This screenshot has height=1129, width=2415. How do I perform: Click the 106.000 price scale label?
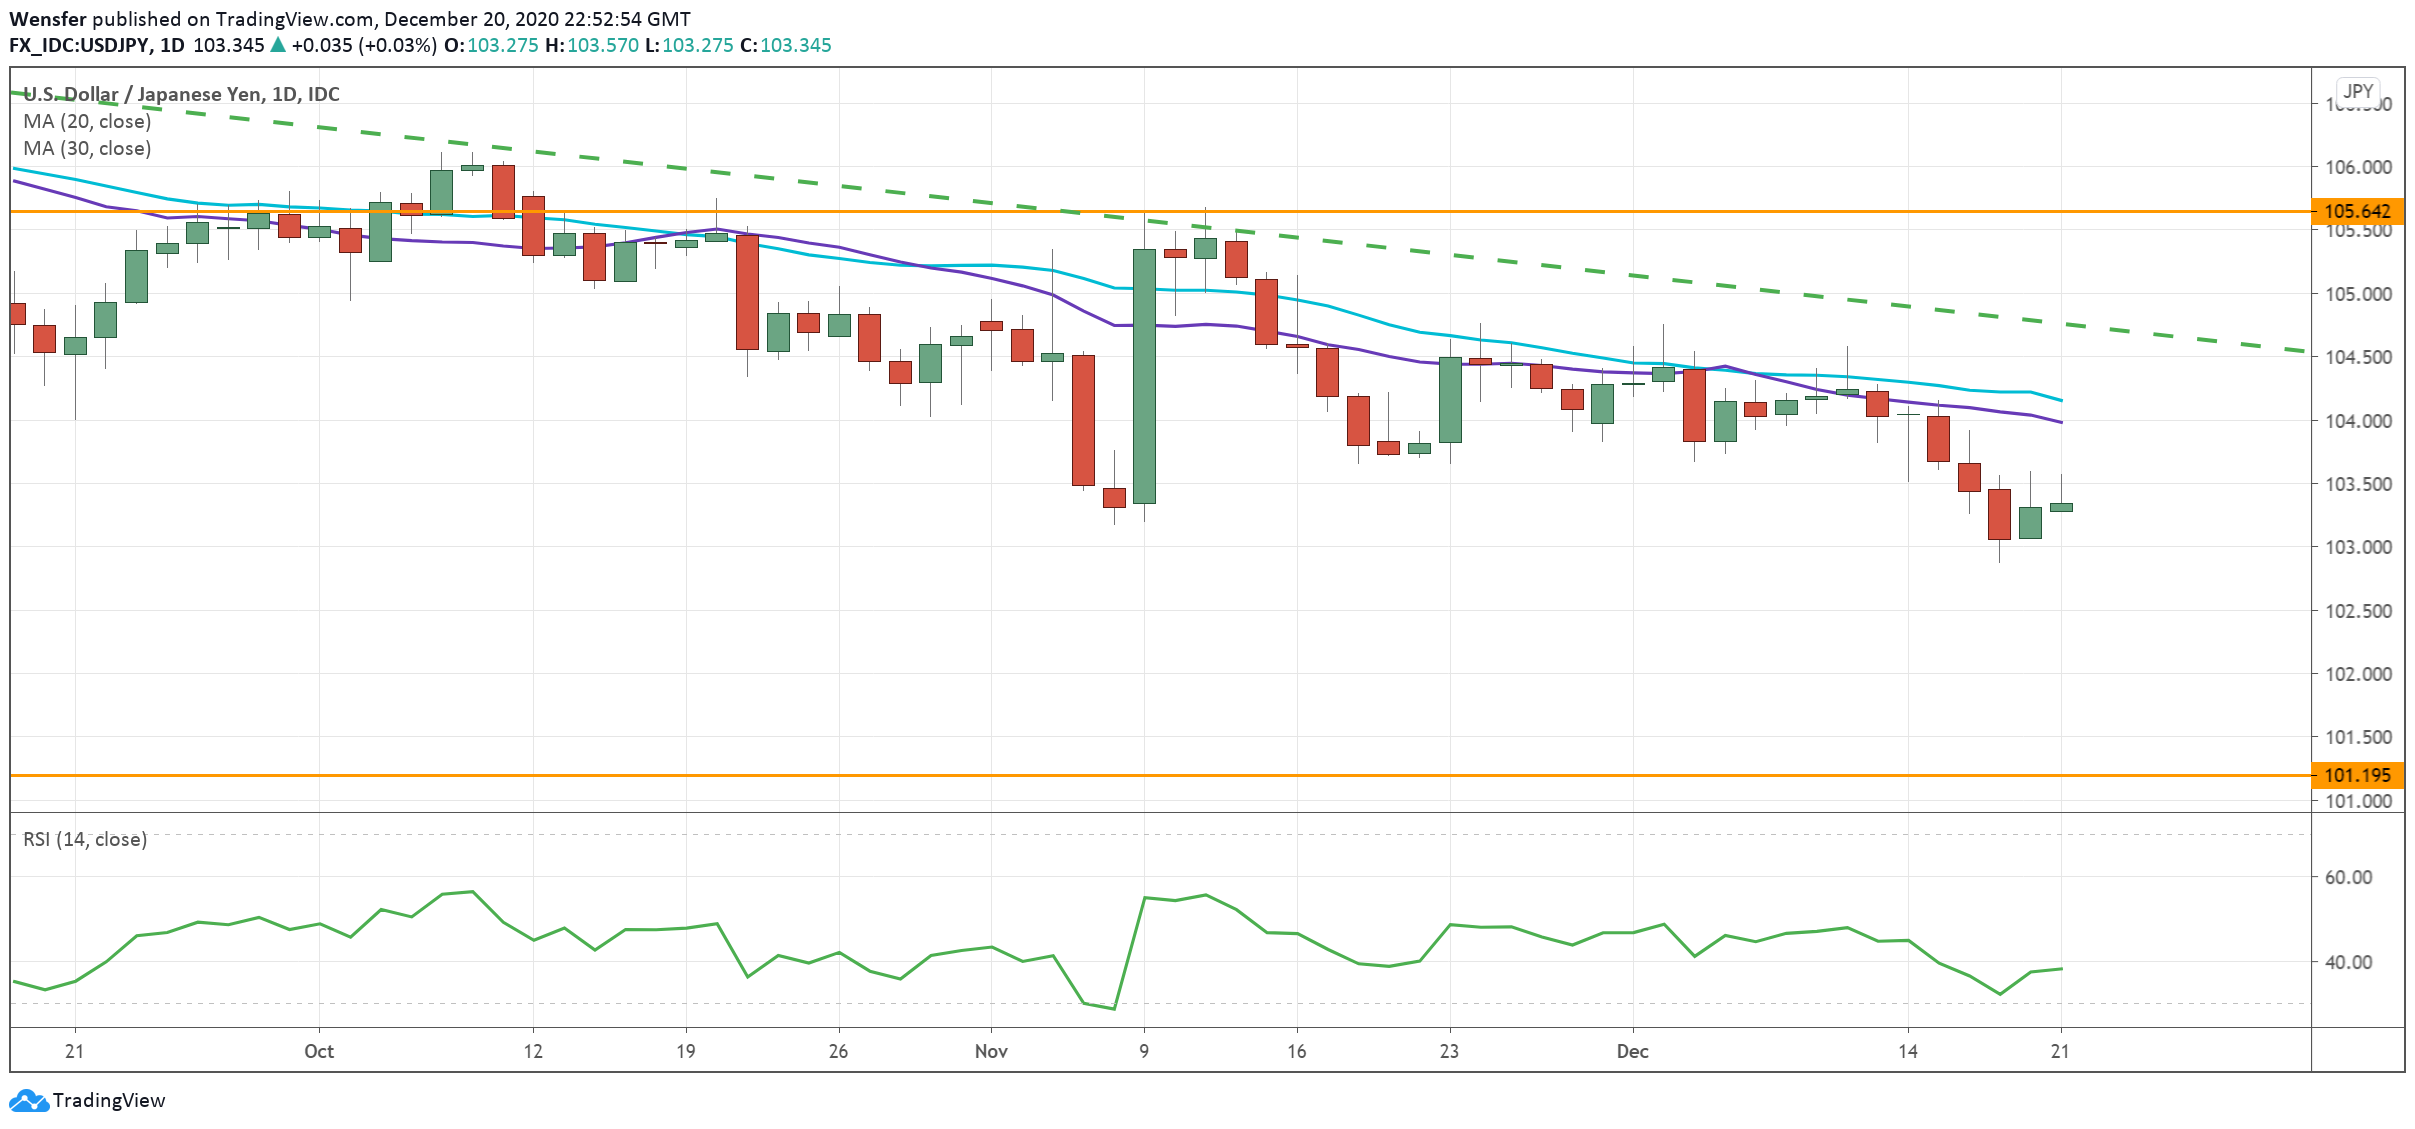click(2357, 167)
